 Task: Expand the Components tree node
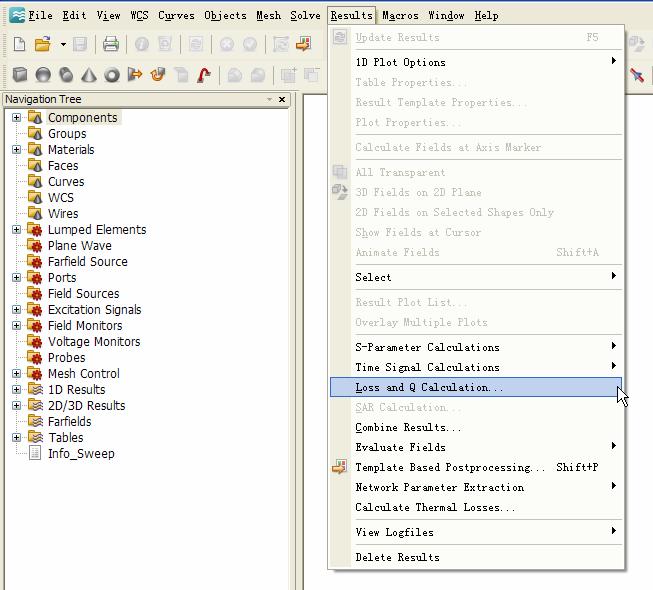tap(16, 118)
